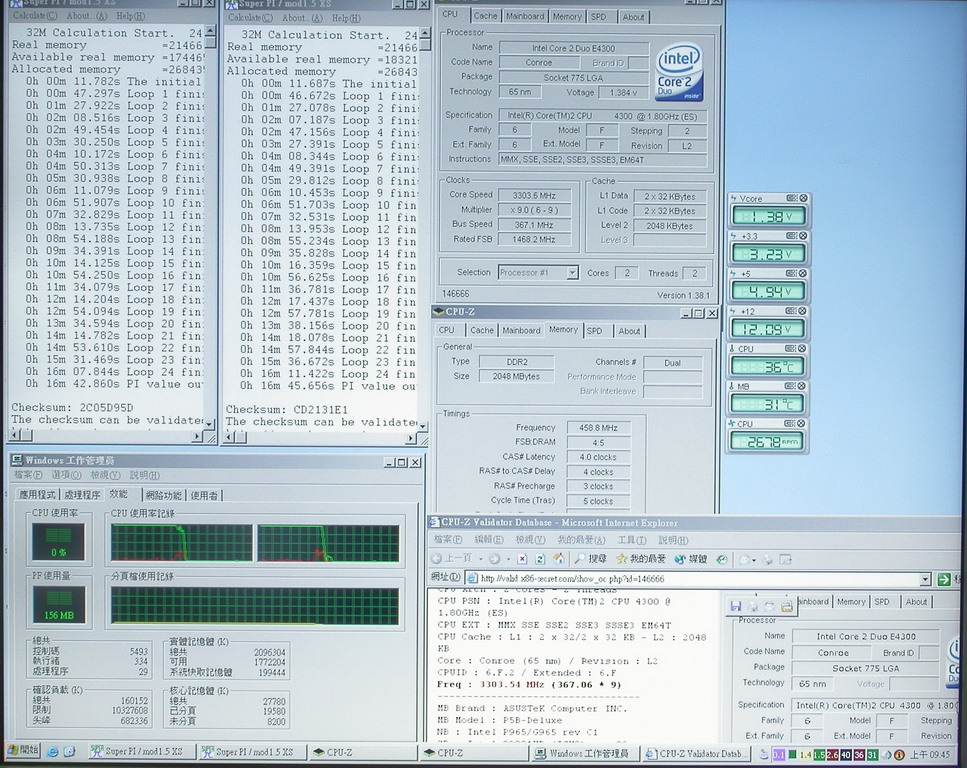Screen dimensions: 967x768
Task: Refresh the CPU-Z Validator page
Action: [x=540, y=559]
